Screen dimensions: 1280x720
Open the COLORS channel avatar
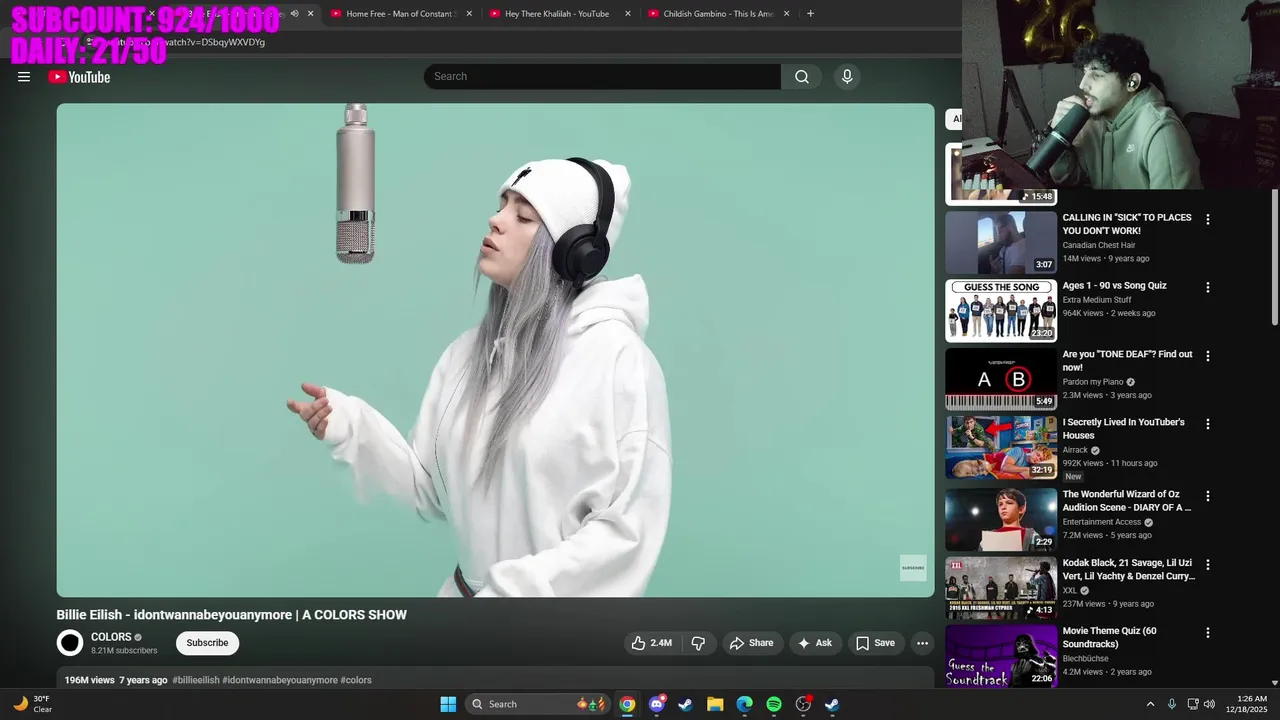(70, 643)
